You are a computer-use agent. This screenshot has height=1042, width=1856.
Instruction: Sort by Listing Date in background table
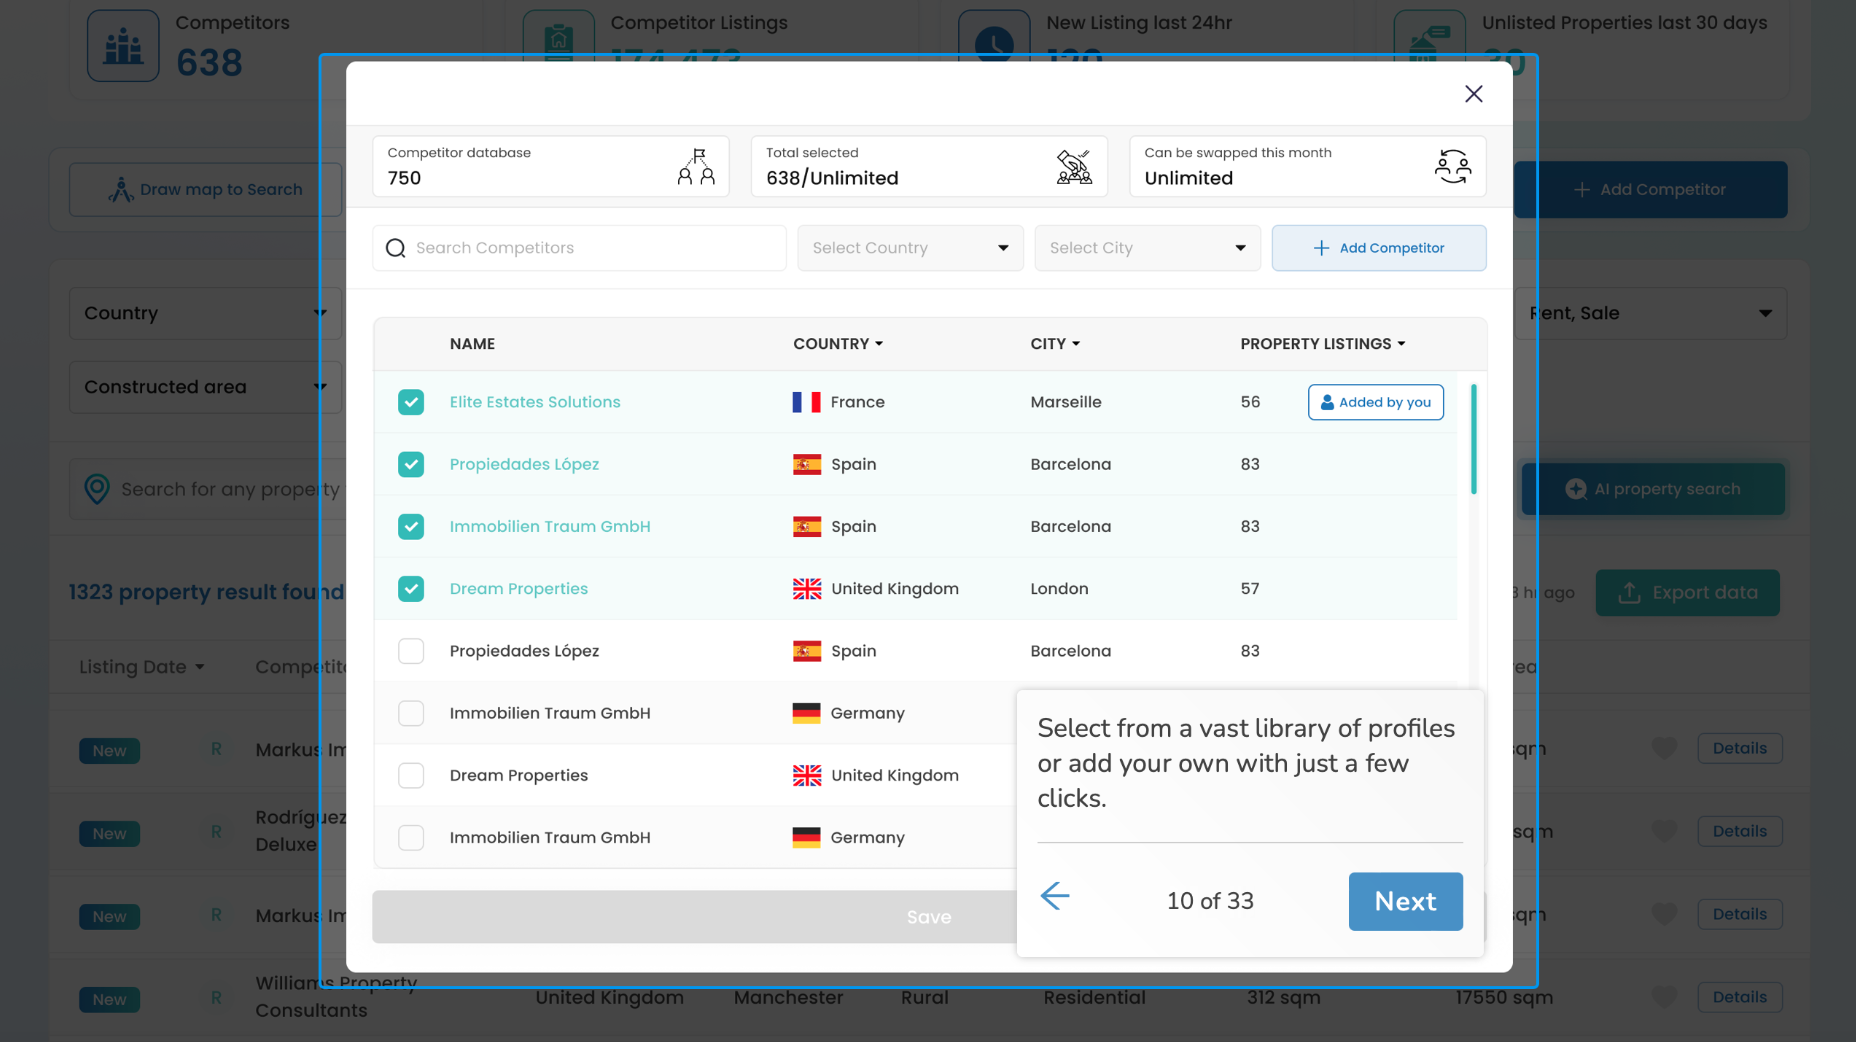pos(142,667)
